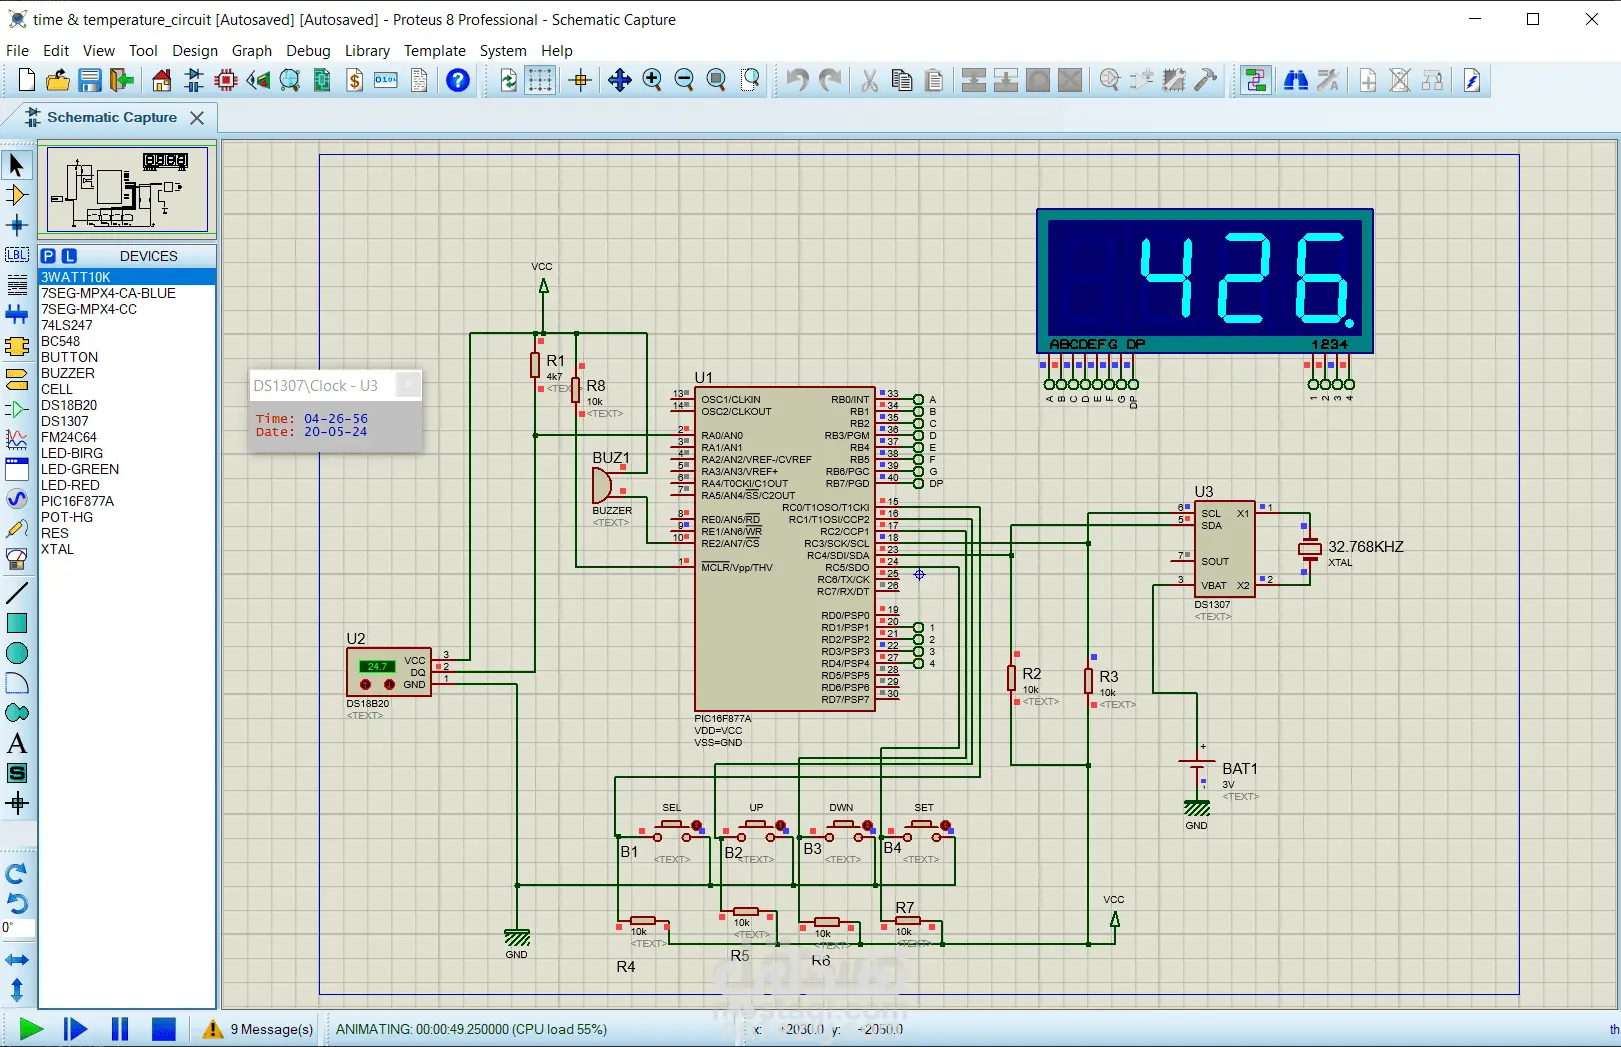Select Graph mode tool
1621x1047 pixels.
[x=17, y=439]
